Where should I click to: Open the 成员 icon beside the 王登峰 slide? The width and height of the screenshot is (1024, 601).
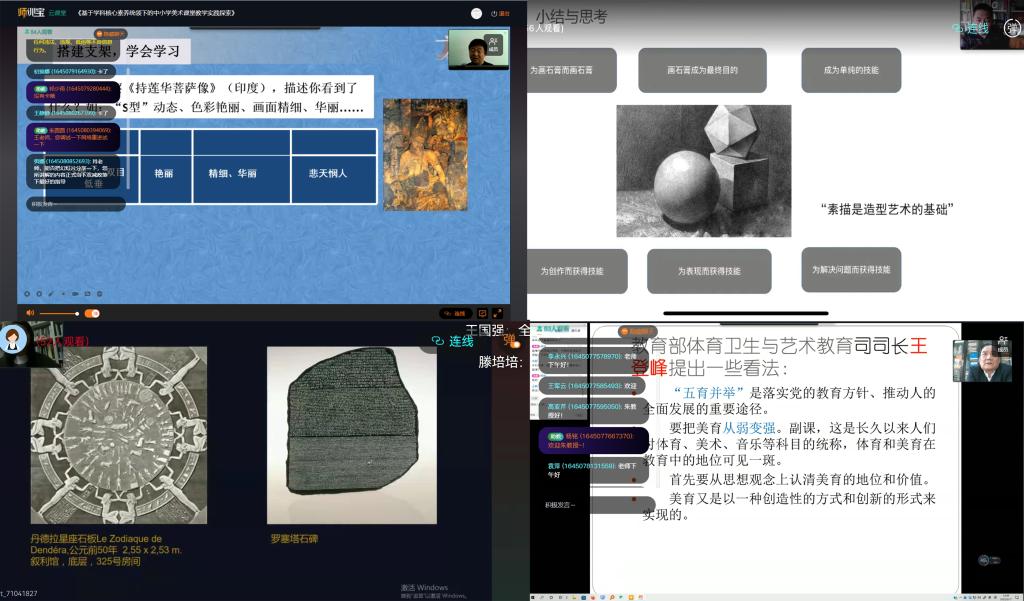(x=1004, y=346)
